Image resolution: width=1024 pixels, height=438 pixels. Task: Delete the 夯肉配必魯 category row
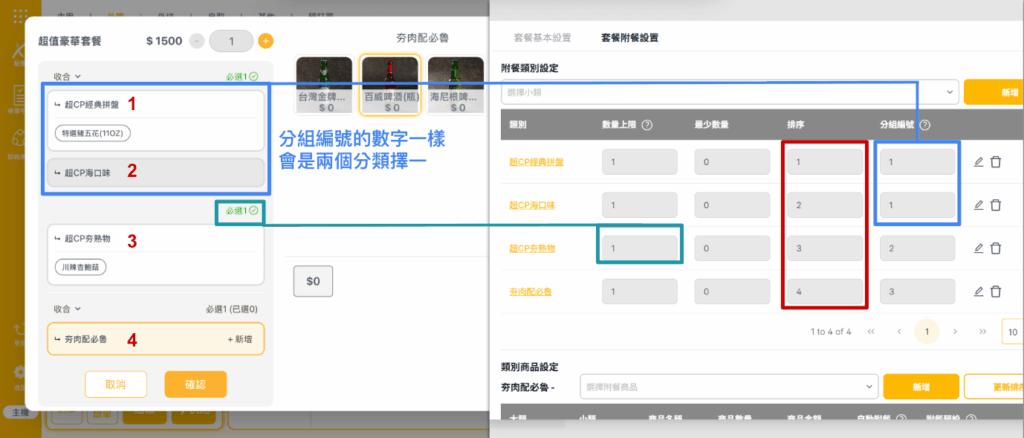click(995, 291)
